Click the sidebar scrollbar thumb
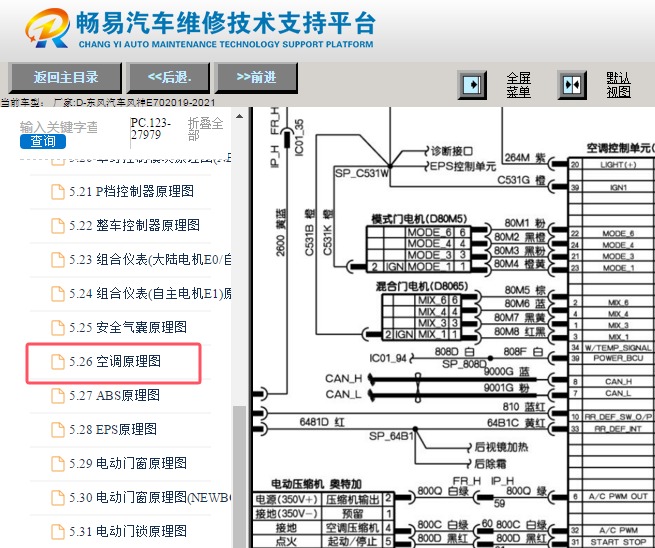Viewport: 655px width, 548px height. (239, 476)
